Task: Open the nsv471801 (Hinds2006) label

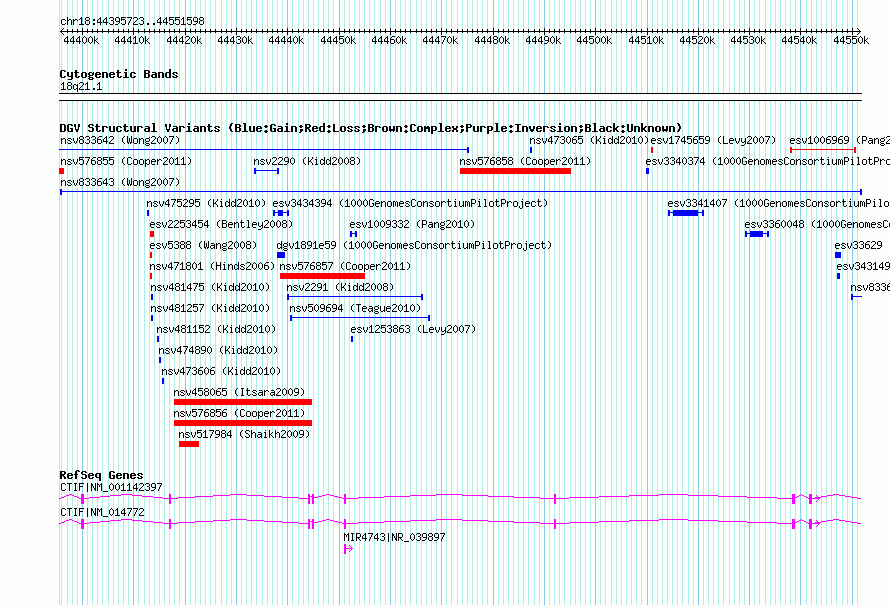Action: pyautogui.click(x=212, y=266)
